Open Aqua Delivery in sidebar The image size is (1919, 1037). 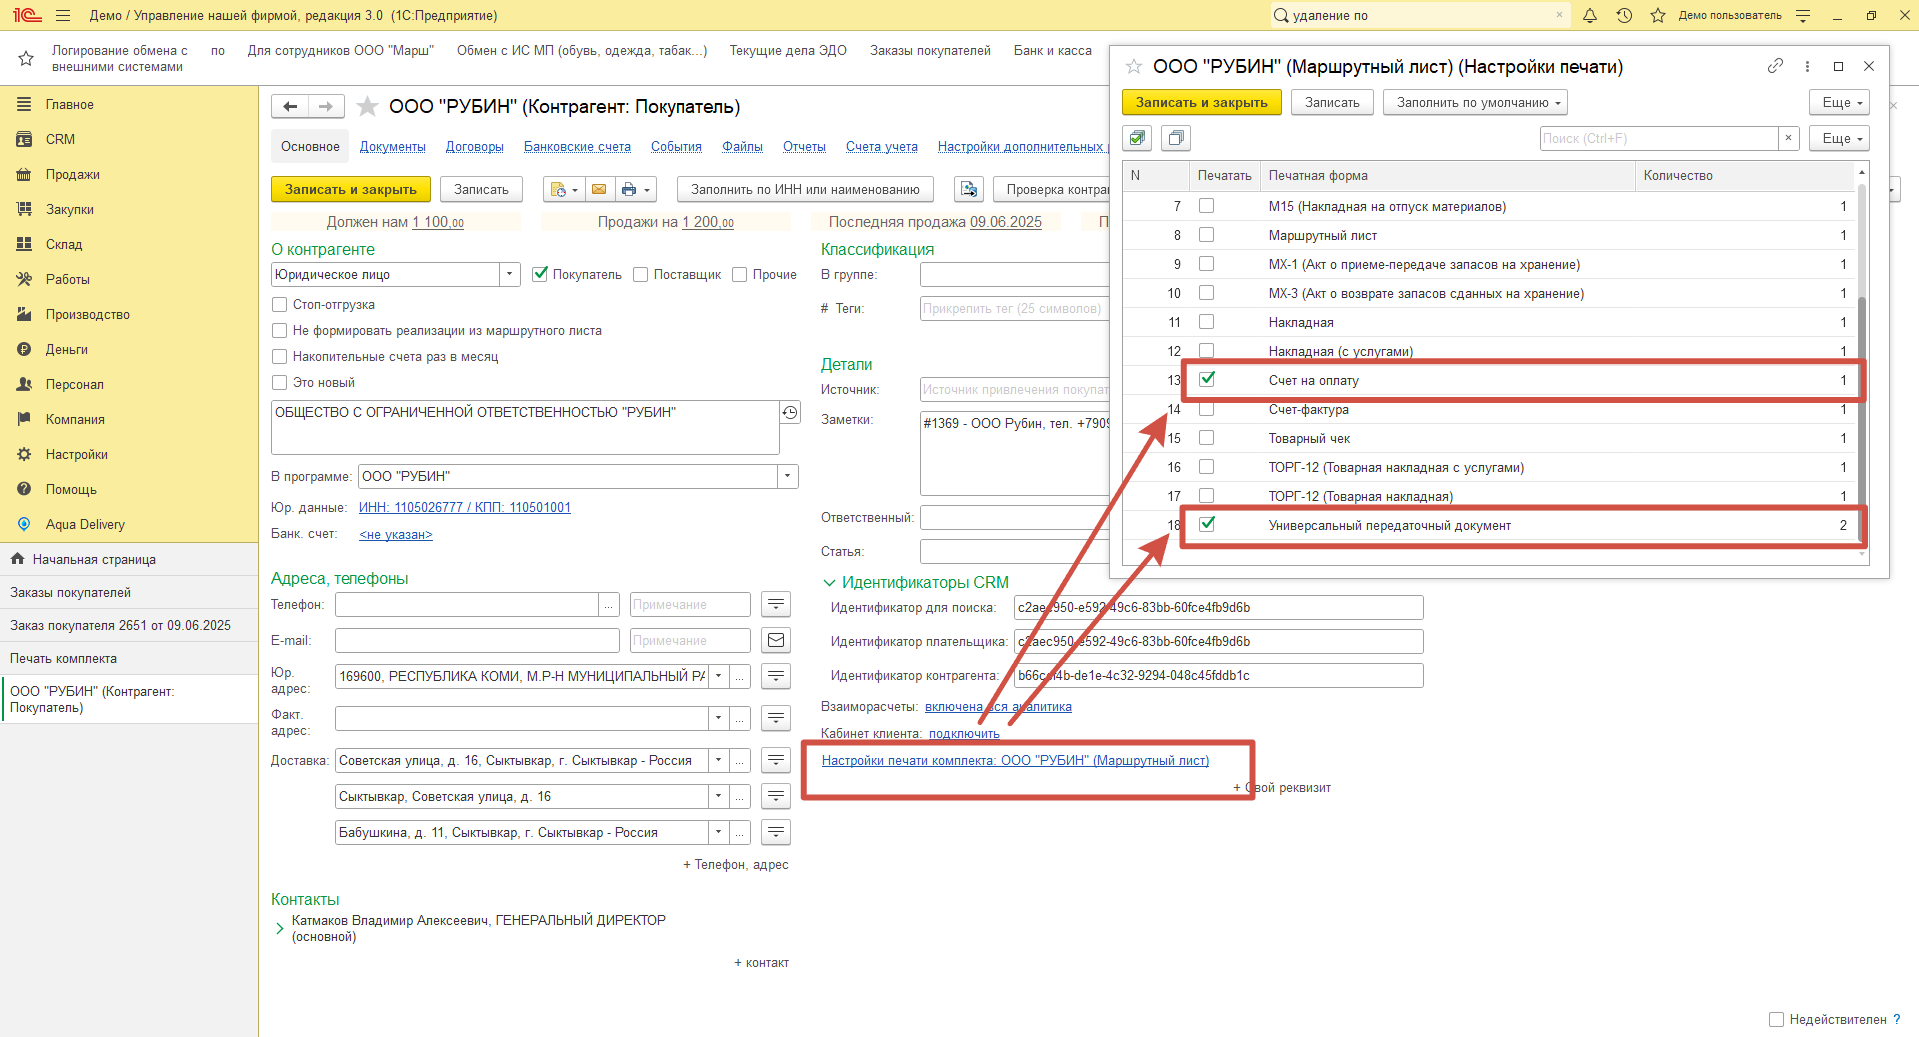click(x=85, y=524)
